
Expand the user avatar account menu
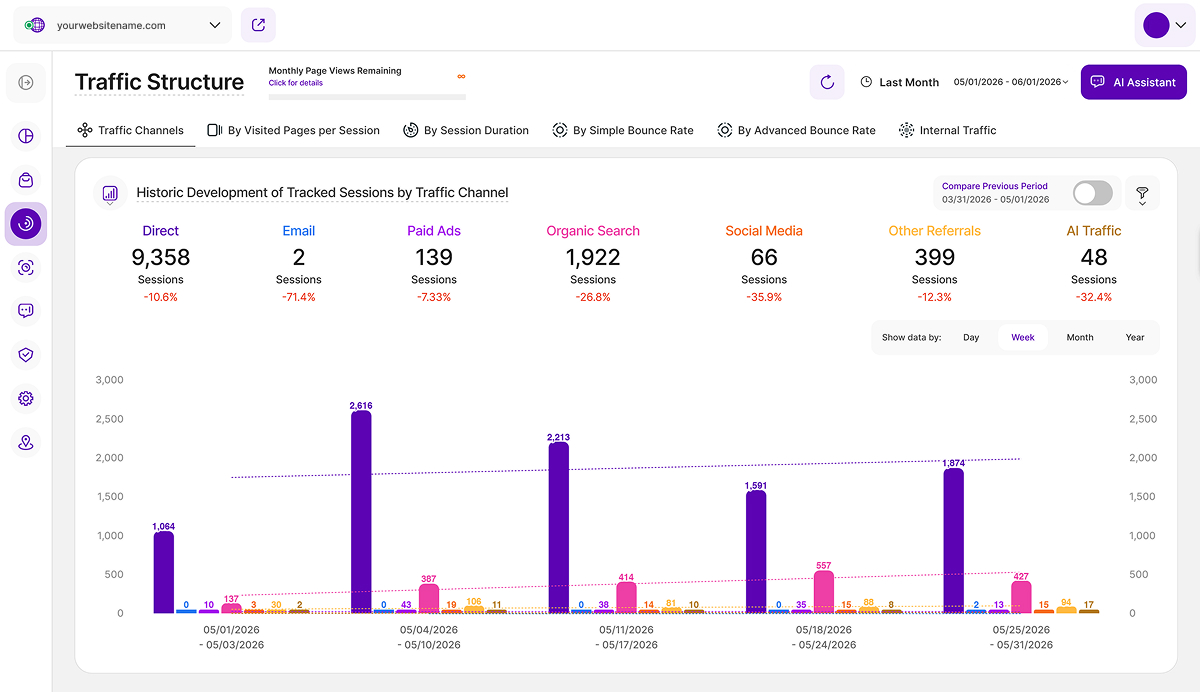click(1165, 25)
